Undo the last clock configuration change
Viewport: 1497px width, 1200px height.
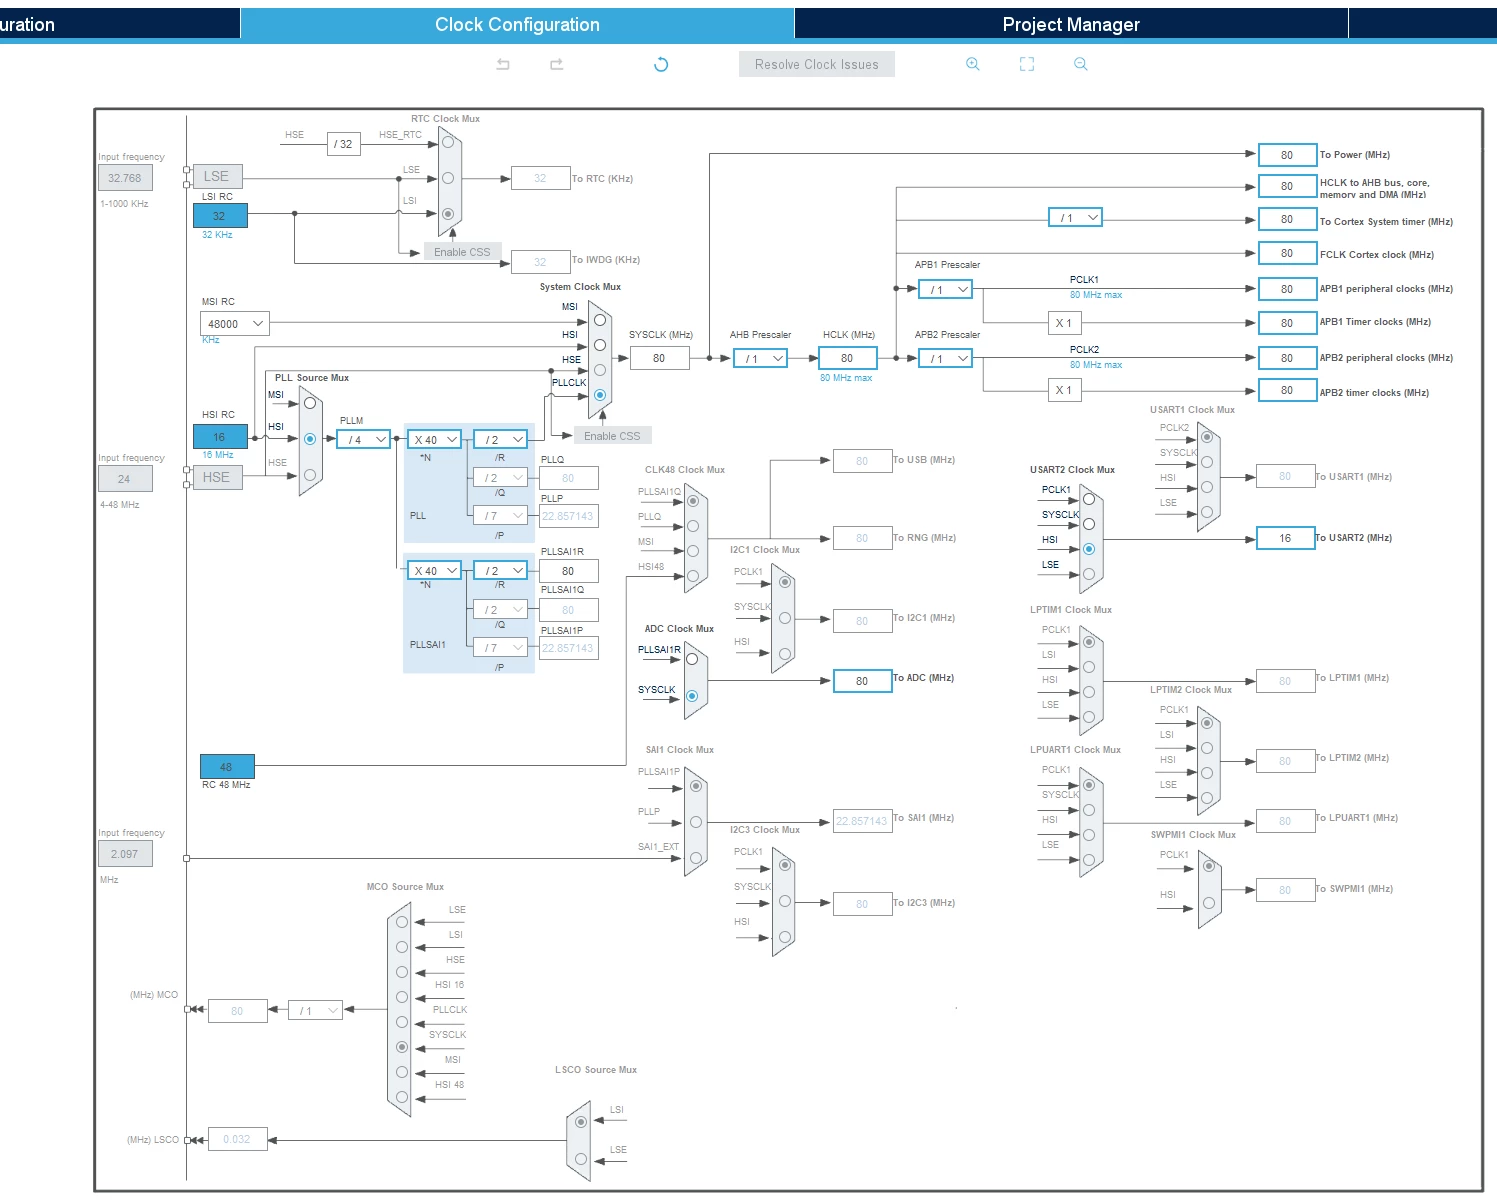(503, 64)
